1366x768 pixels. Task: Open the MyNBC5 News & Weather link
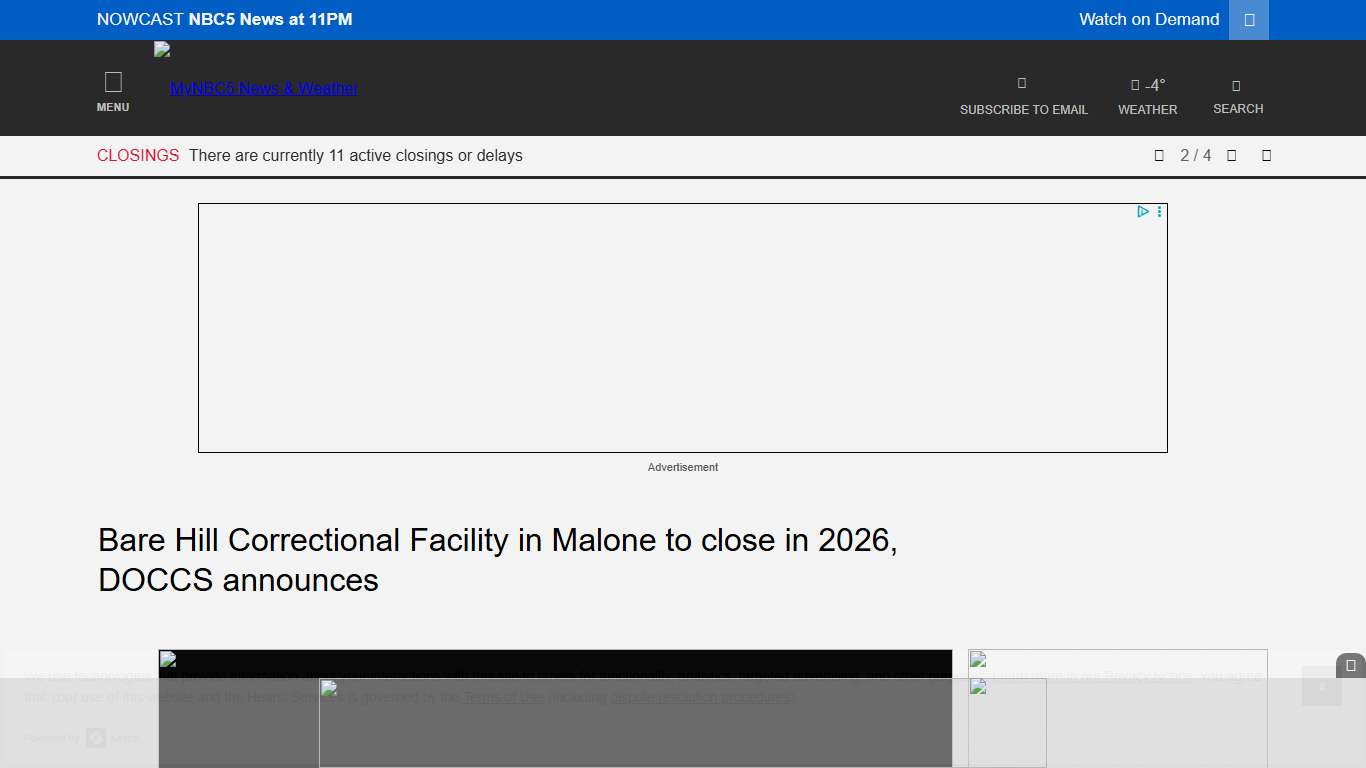pyautogui.click(x=264, y=88)
